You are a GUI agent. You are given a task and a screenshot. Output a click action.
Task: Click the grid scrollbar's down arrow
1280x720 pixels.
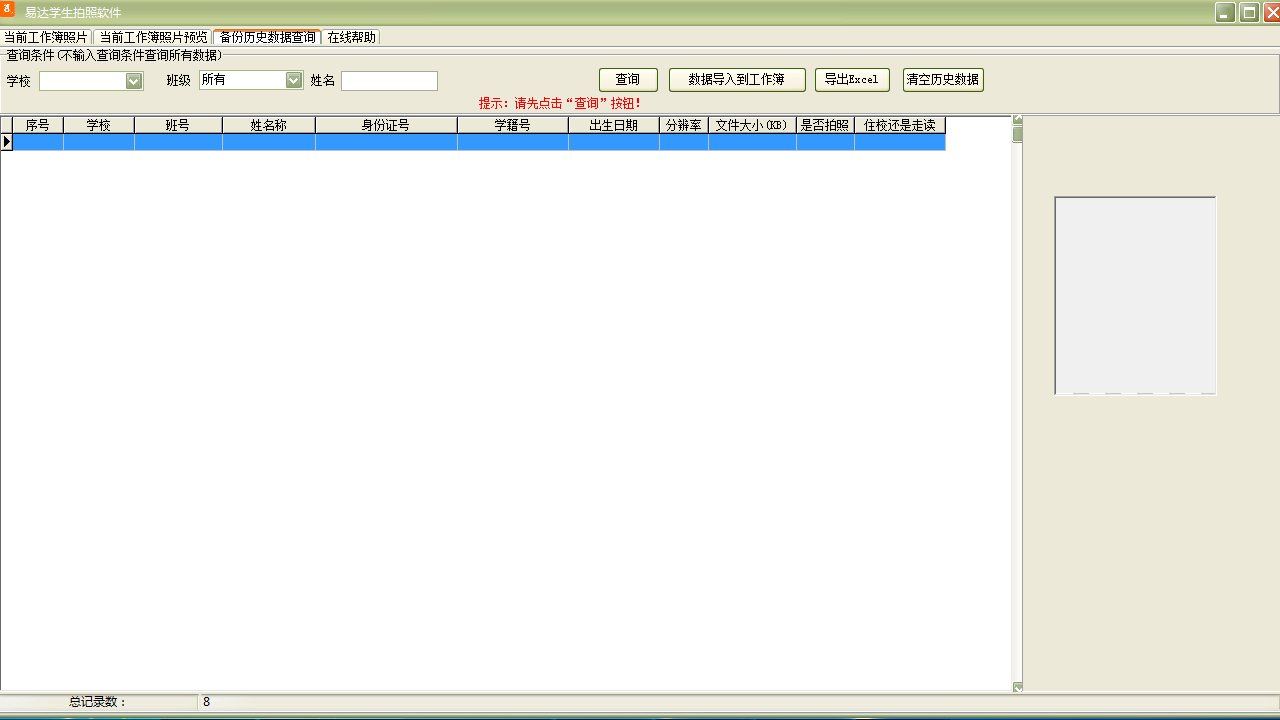[x=1018, y=687]
